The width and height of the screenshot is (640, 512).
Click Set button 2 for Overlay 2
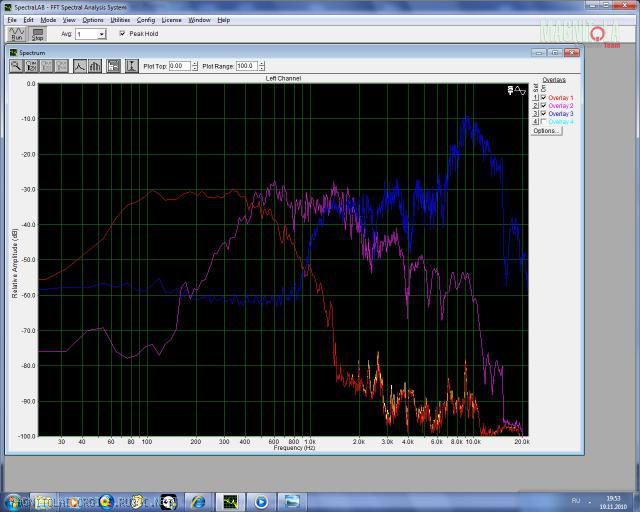[536, 105]
